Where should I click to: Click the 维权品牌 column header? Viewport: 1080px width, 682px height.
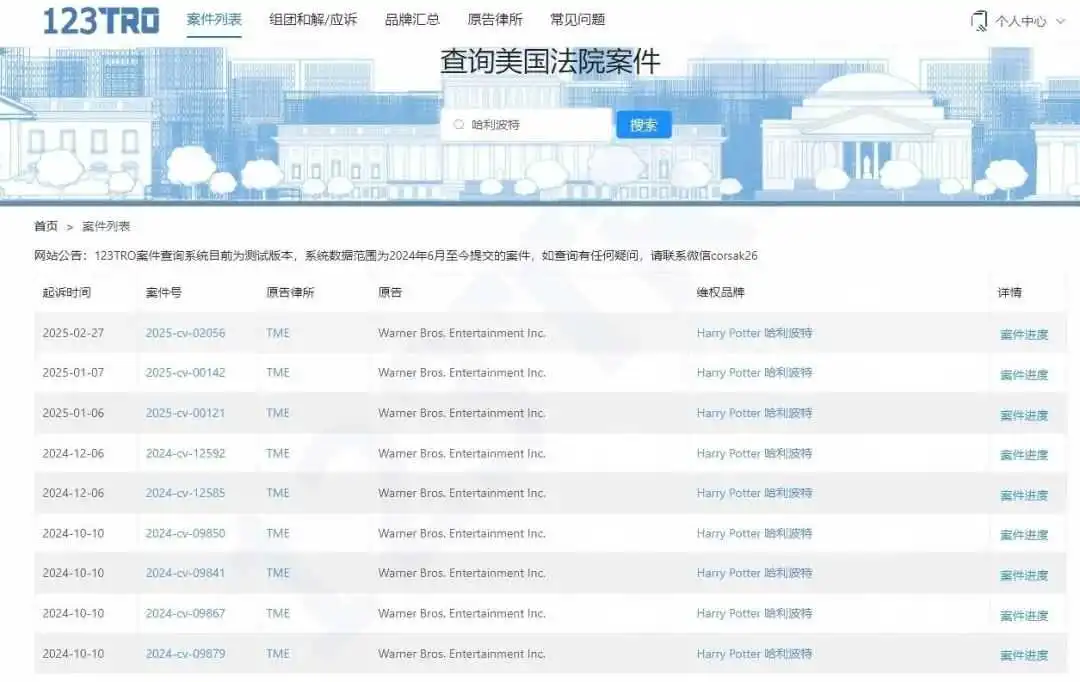click(720, 292)
